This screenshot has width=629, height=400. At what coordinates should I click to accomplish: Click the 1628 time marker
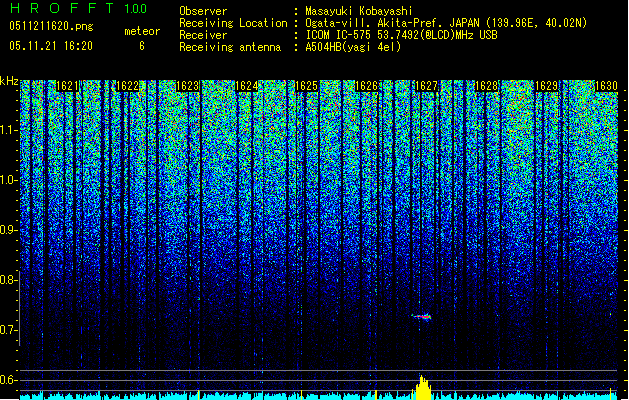487,86
